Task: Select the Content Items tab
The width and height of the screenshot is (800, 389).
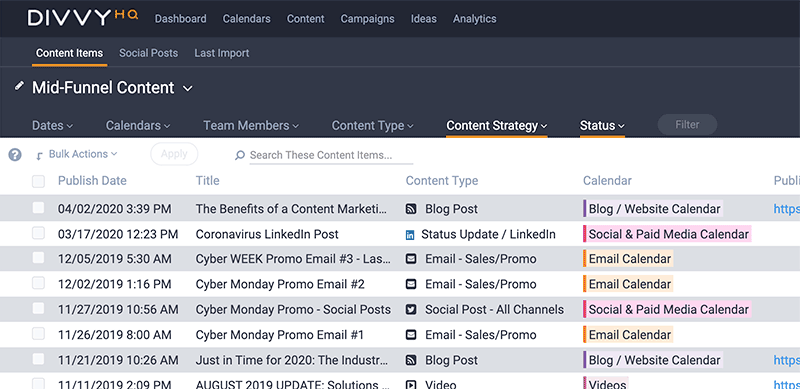Action: pos(69,53)
